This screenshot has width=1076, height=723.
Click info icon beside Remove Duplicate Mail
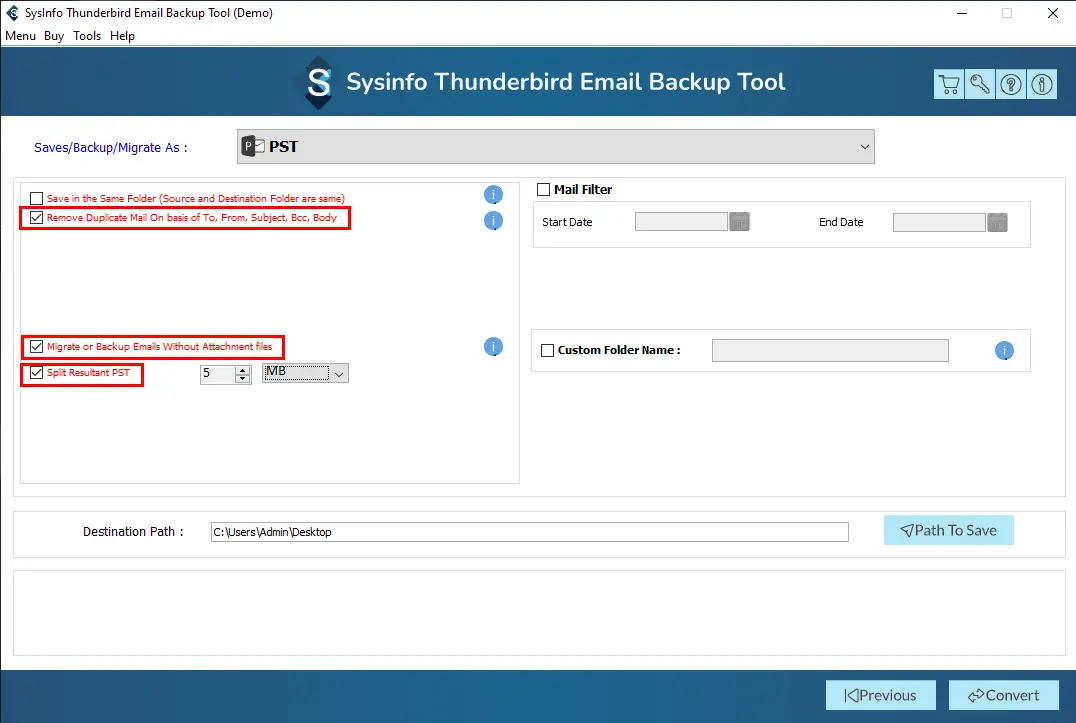pyautogui.click(x=493, y=220)
